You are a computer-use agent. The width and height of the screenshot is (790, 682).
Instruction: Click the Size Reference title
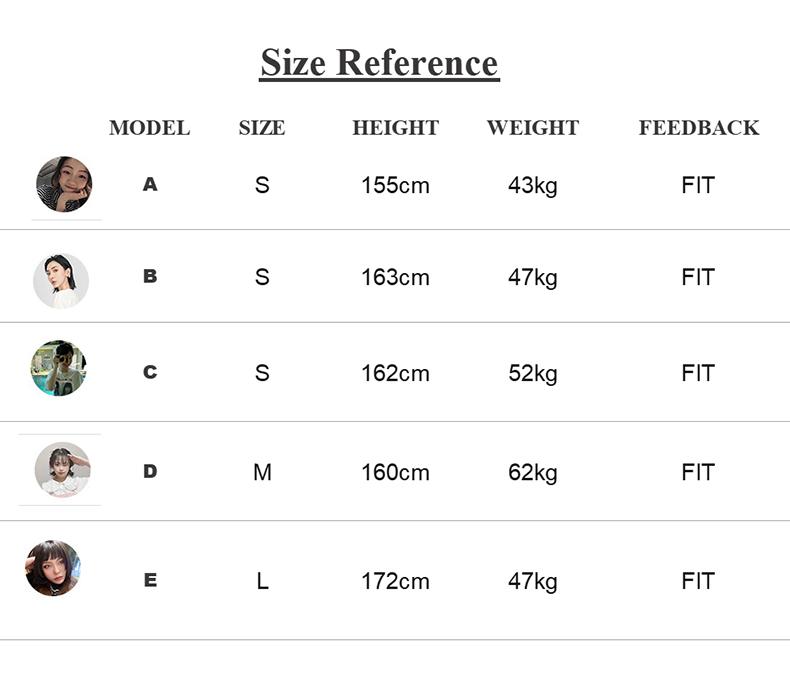click(379, 62)
